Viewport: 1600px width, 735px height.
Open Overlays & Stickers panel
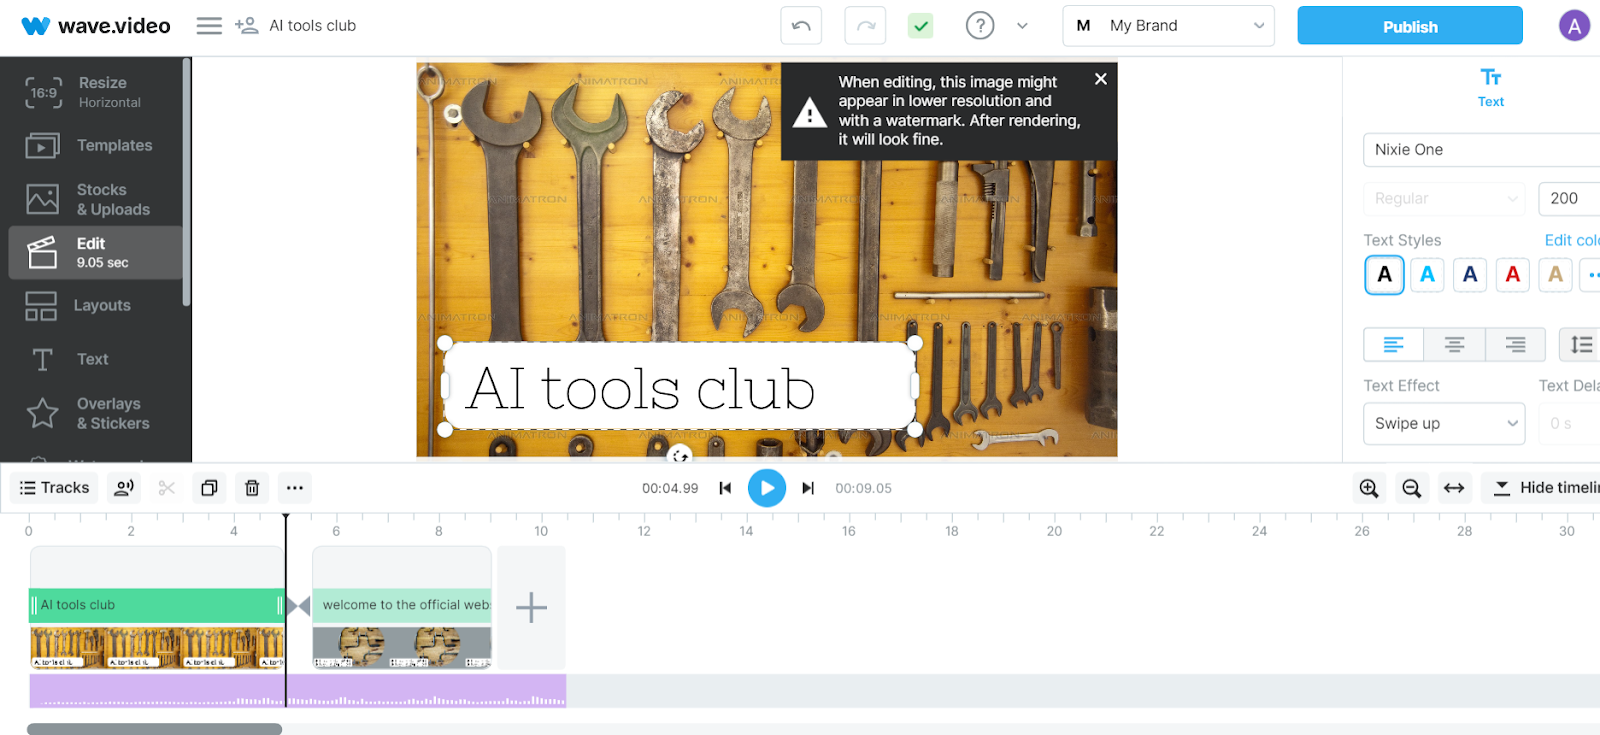point(96,413)
